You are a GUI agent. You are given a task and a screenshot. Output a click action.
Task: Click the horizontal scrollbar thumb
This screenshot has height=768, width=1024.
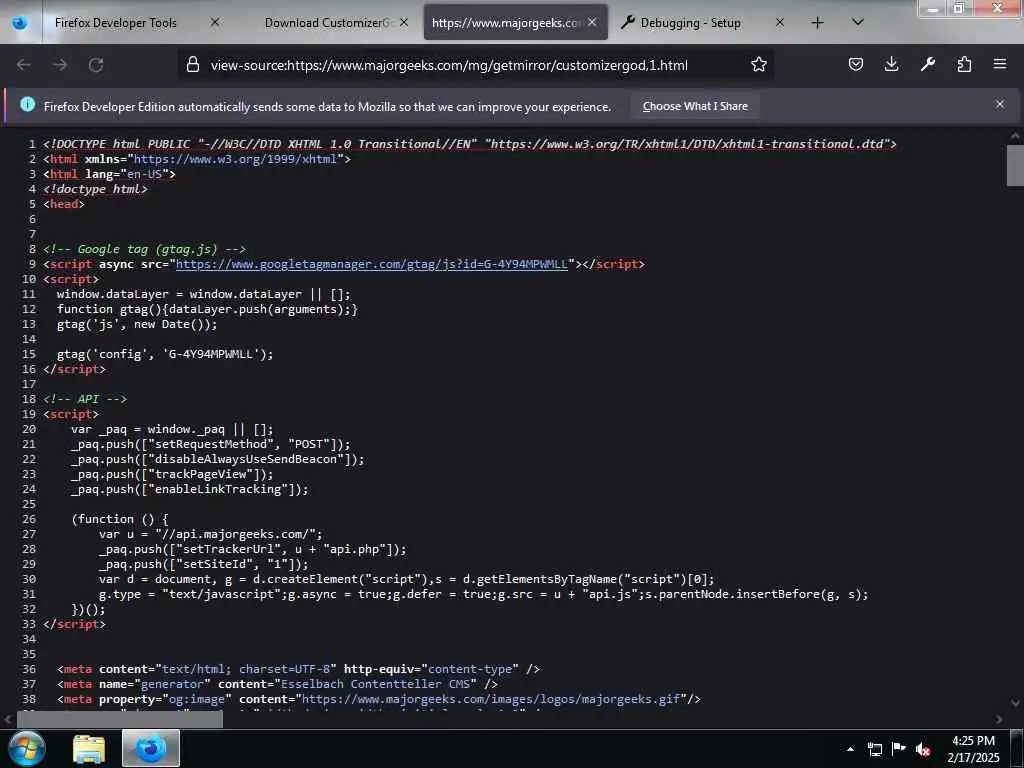tap(120, 719)
